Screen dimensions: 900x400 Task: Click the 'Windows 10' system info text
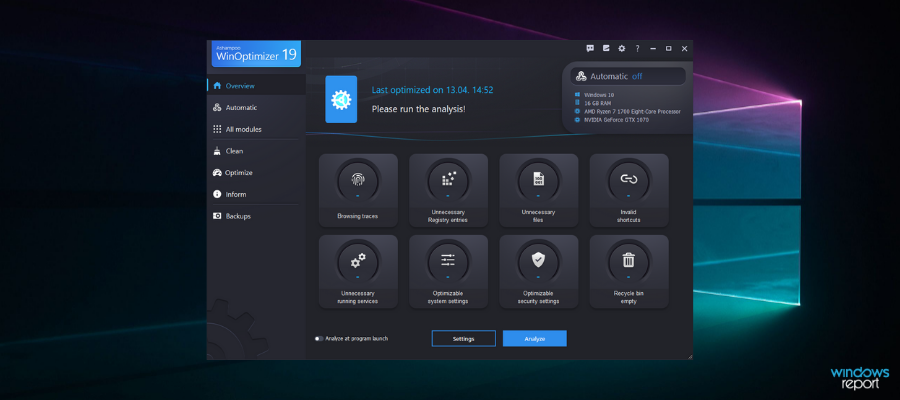pyautogui.click(x=599, y=95)
